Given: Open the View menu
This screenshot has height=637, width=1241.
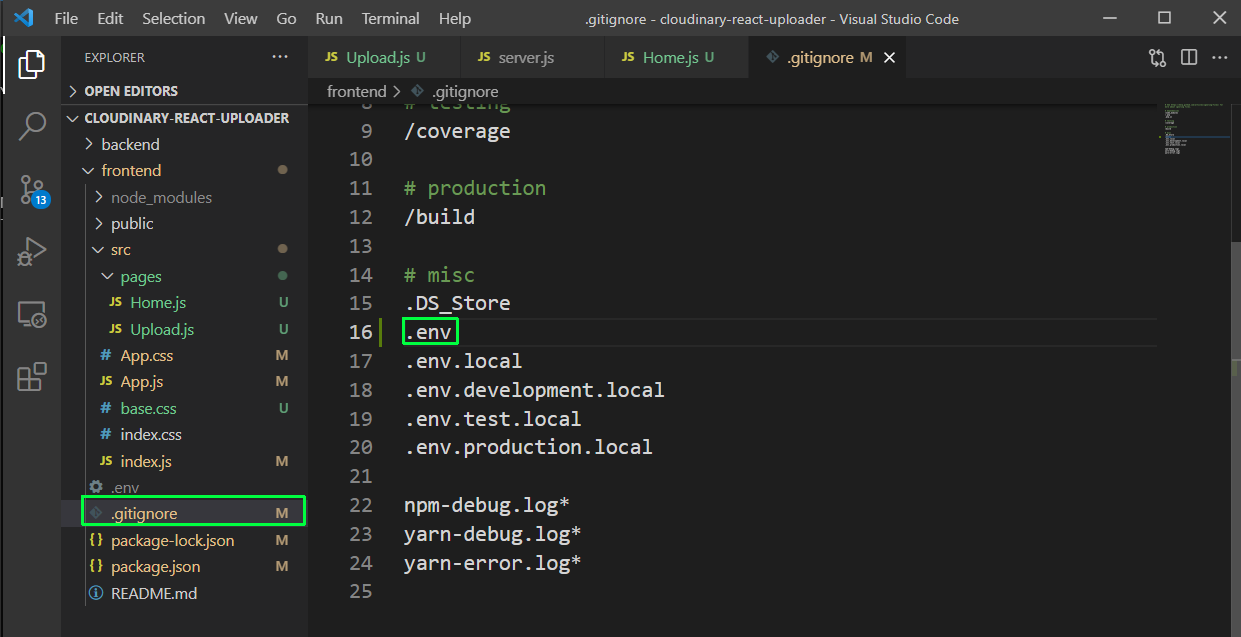Looking at the screenshot, I should click(x=241, y=19).
